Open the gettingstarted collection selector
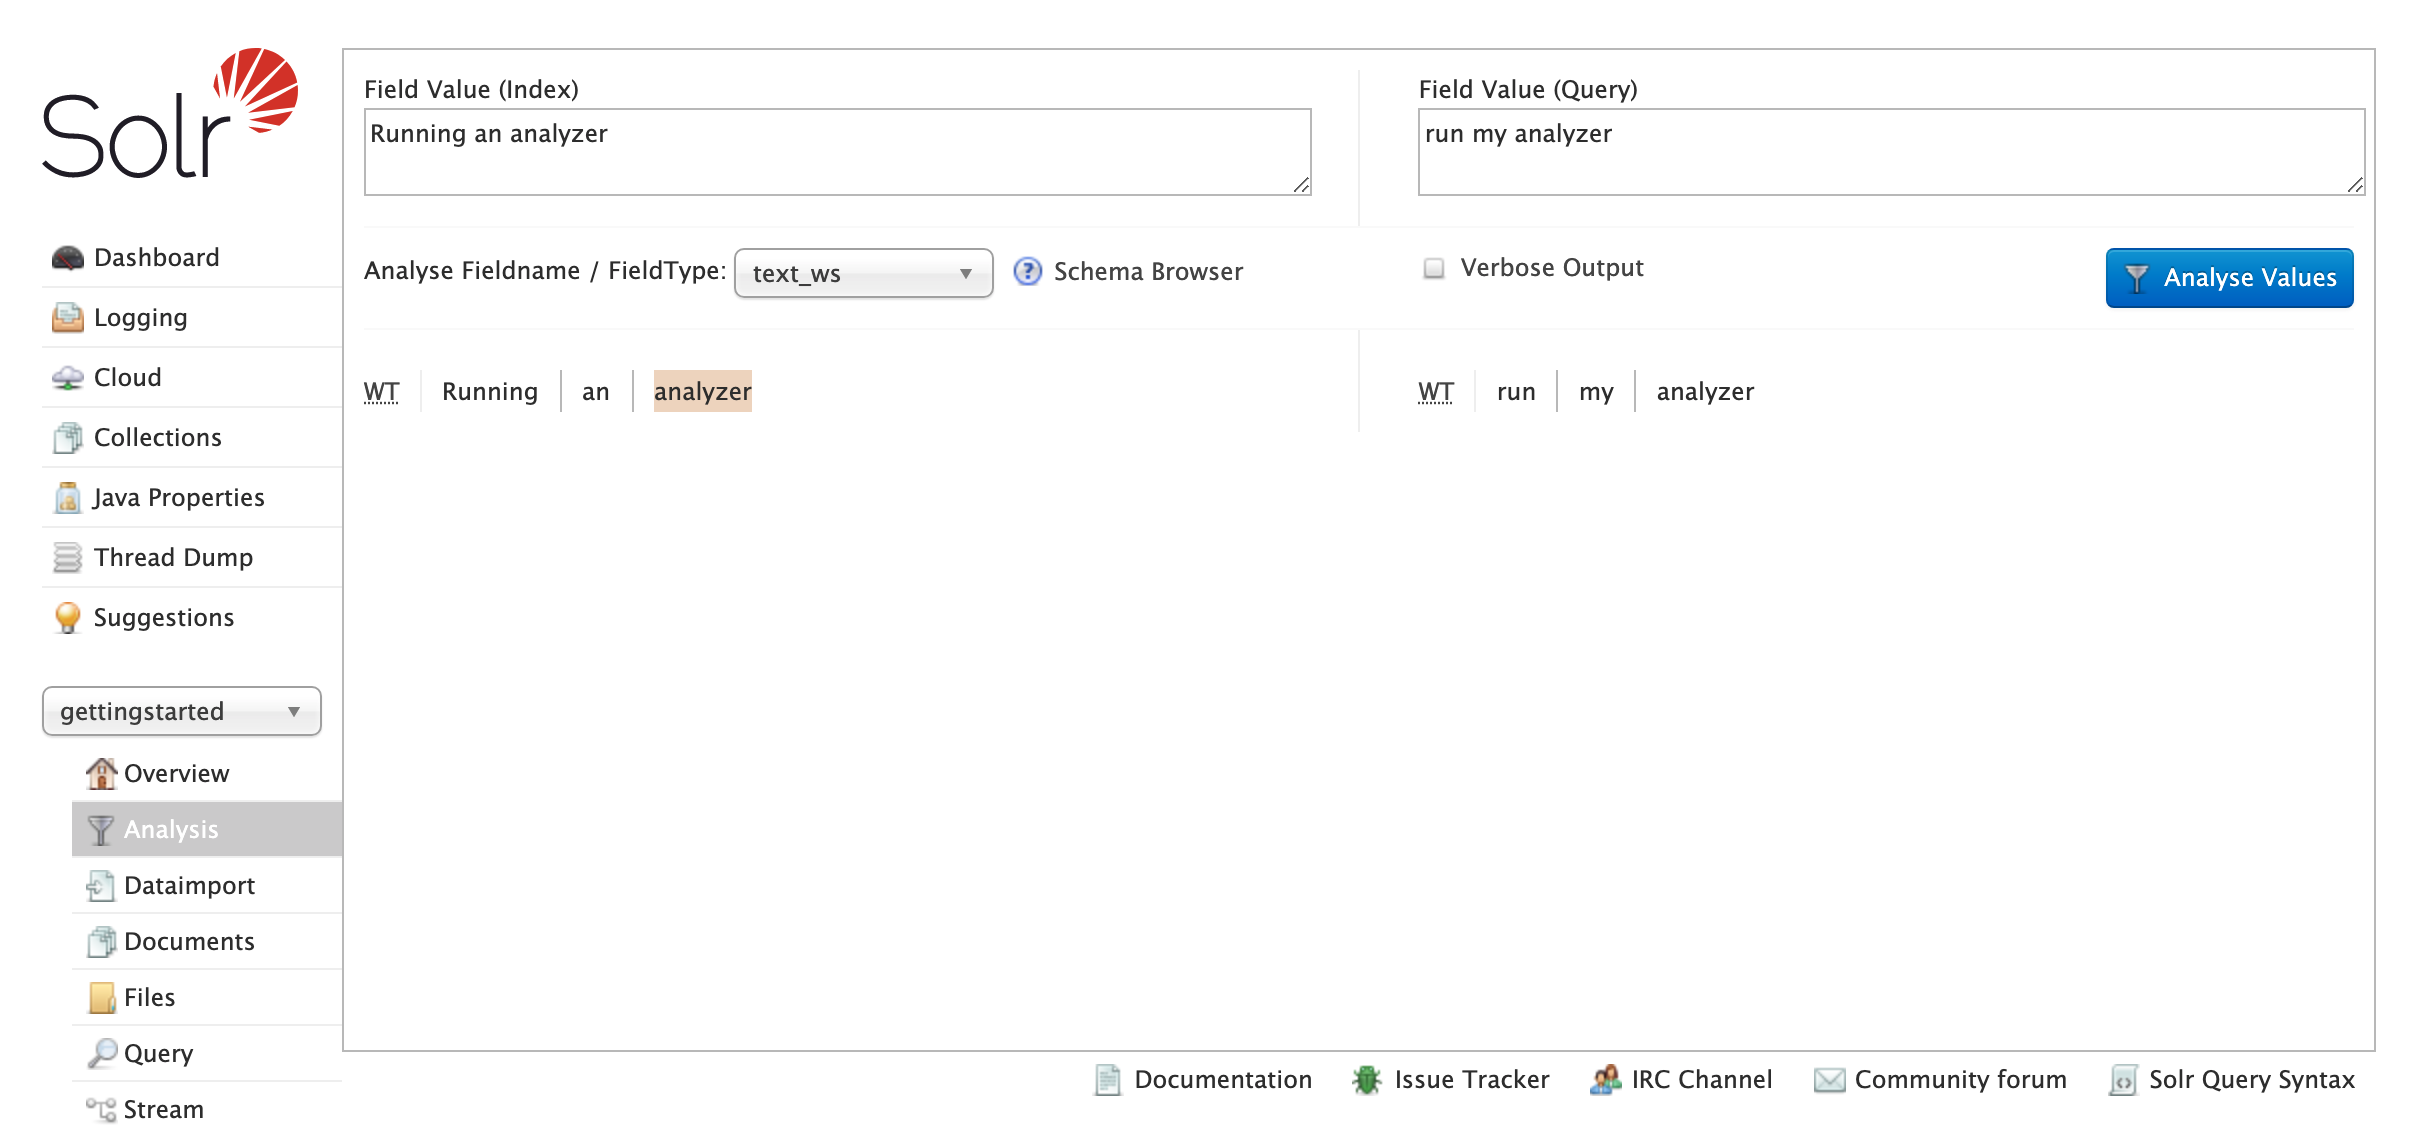Viewport: 2422px width, 1132px height. pyautogui.click(x=181, y=711)
